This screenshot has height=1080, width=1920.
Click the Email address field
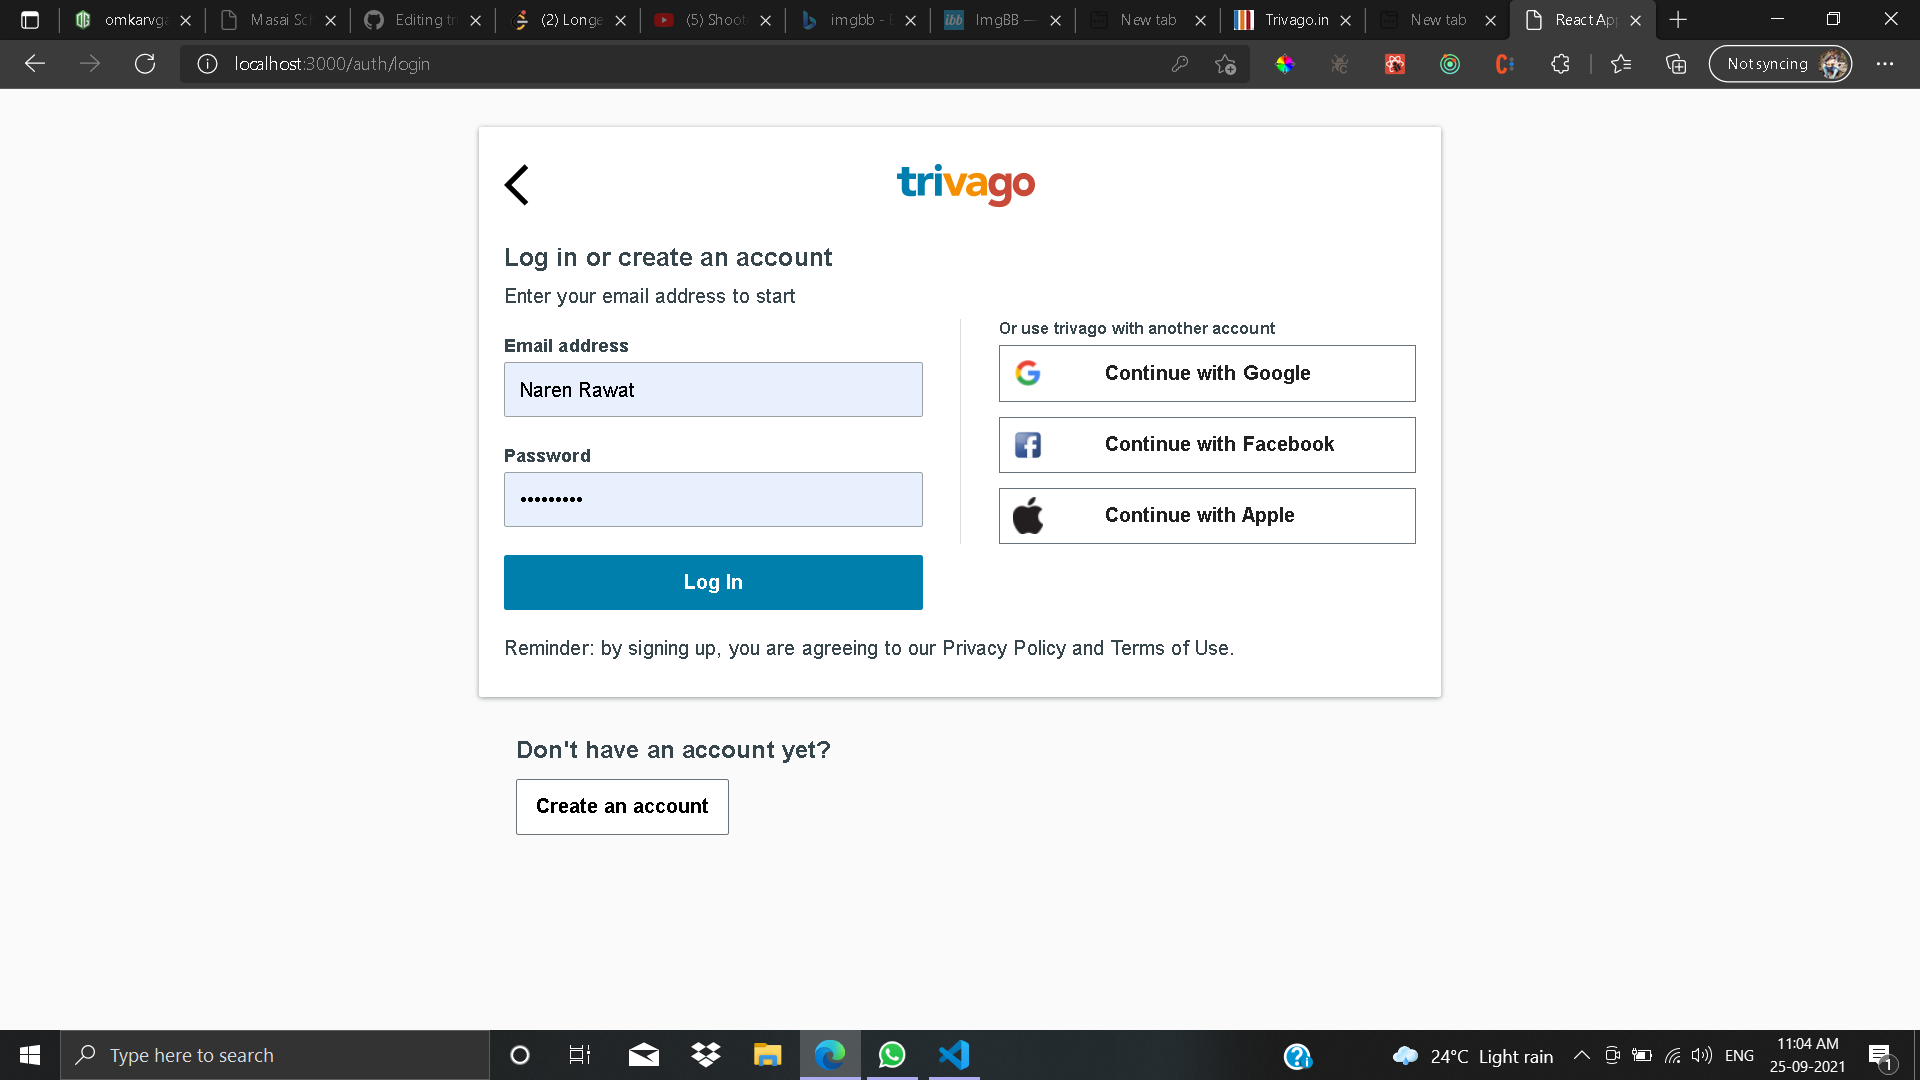tap(713, 389)
